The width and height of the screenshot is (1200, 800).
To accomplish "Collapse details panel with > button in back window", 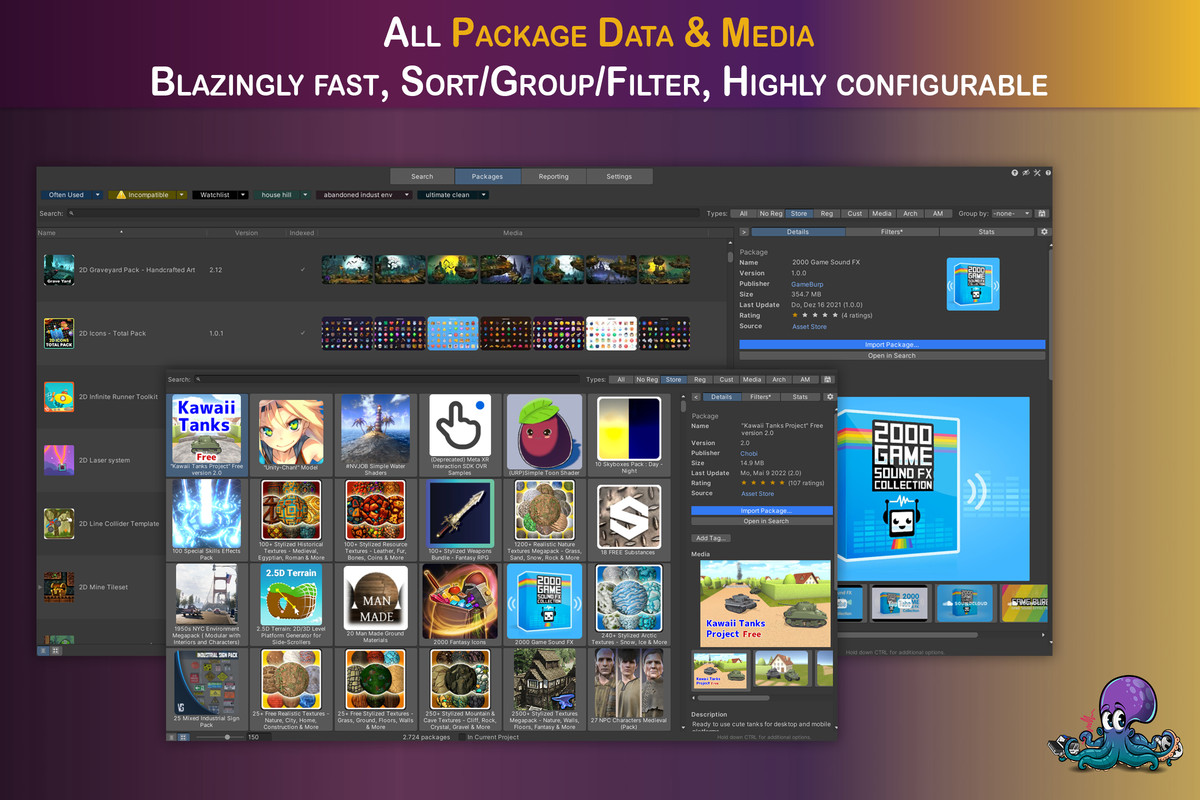I will [744, 231].
